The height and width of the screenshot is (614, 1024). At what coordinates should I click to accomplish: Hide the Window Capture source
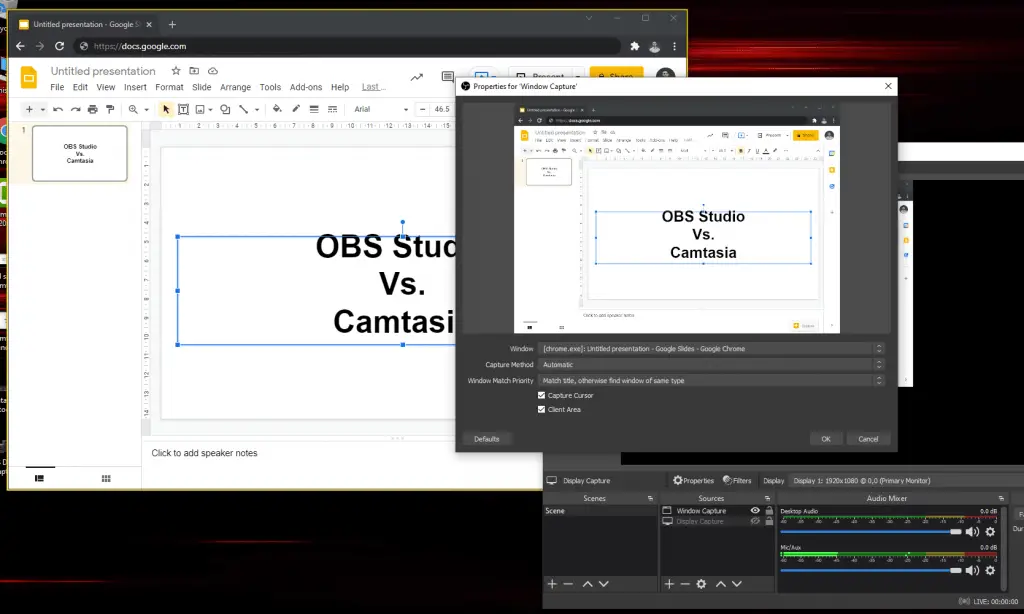tap(755, 511)
